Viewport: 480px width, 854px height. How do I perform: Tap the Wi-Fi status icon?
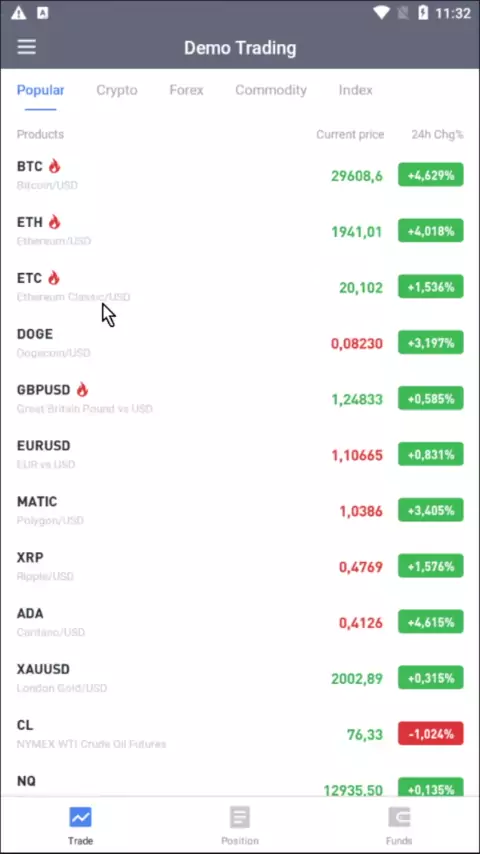pos(381,13)
